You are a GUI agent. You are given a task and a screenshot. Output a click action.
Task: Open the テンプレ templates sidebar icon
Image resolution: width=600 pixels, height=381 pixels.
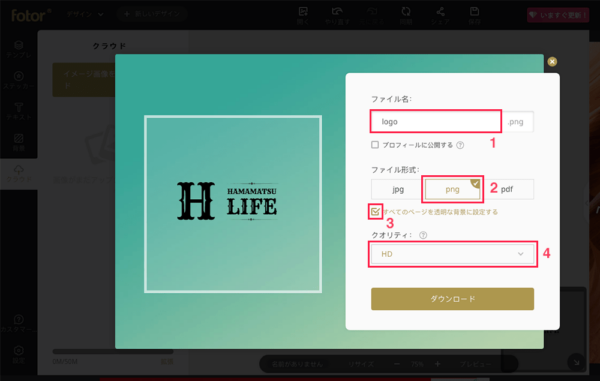pos(18,49)
